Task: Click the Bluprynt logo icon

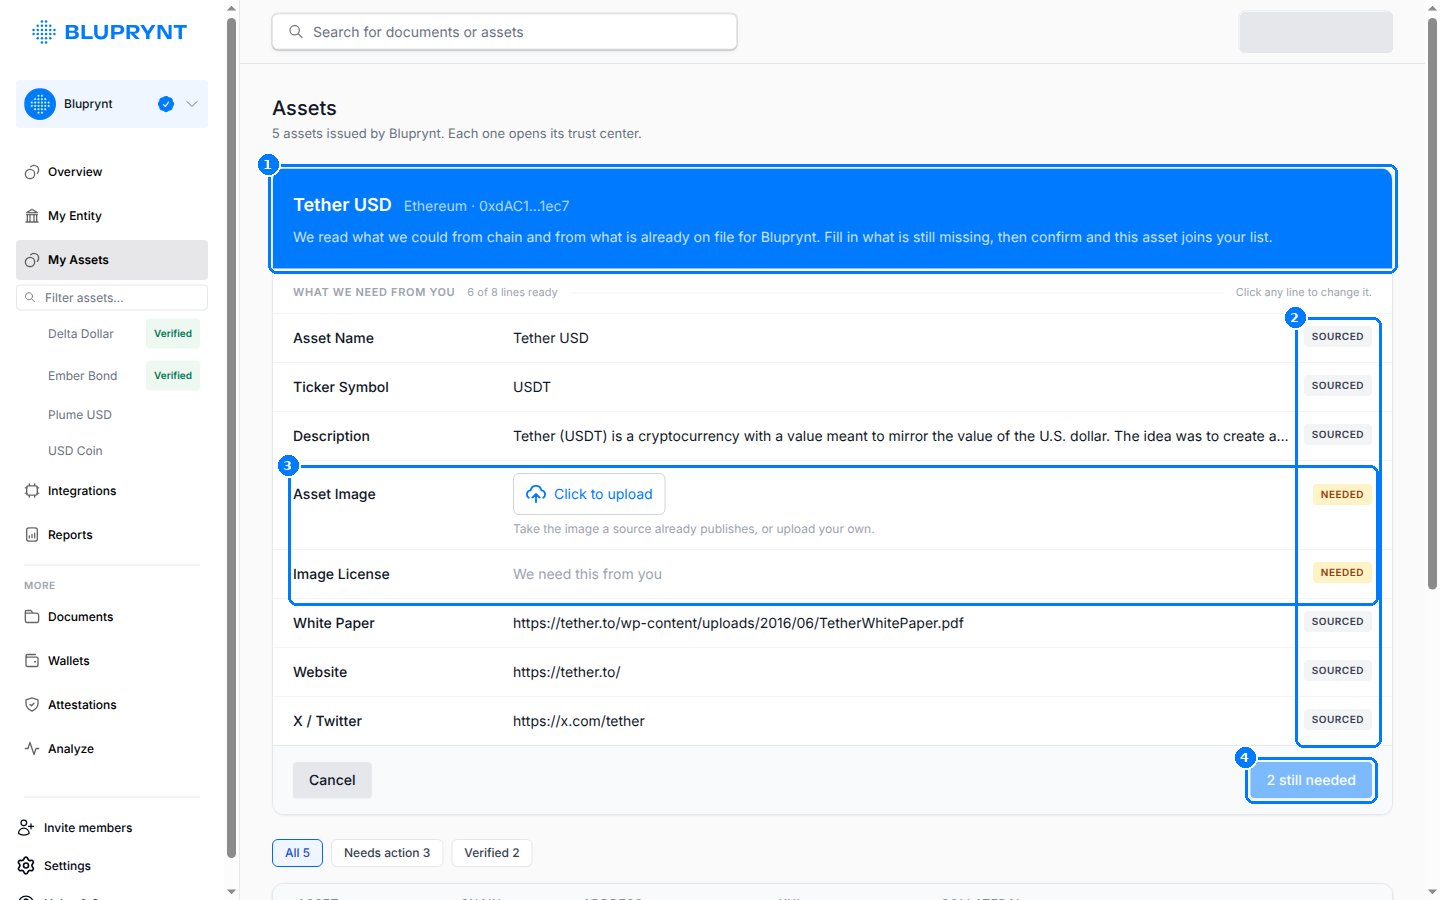Action: point(44,32)
